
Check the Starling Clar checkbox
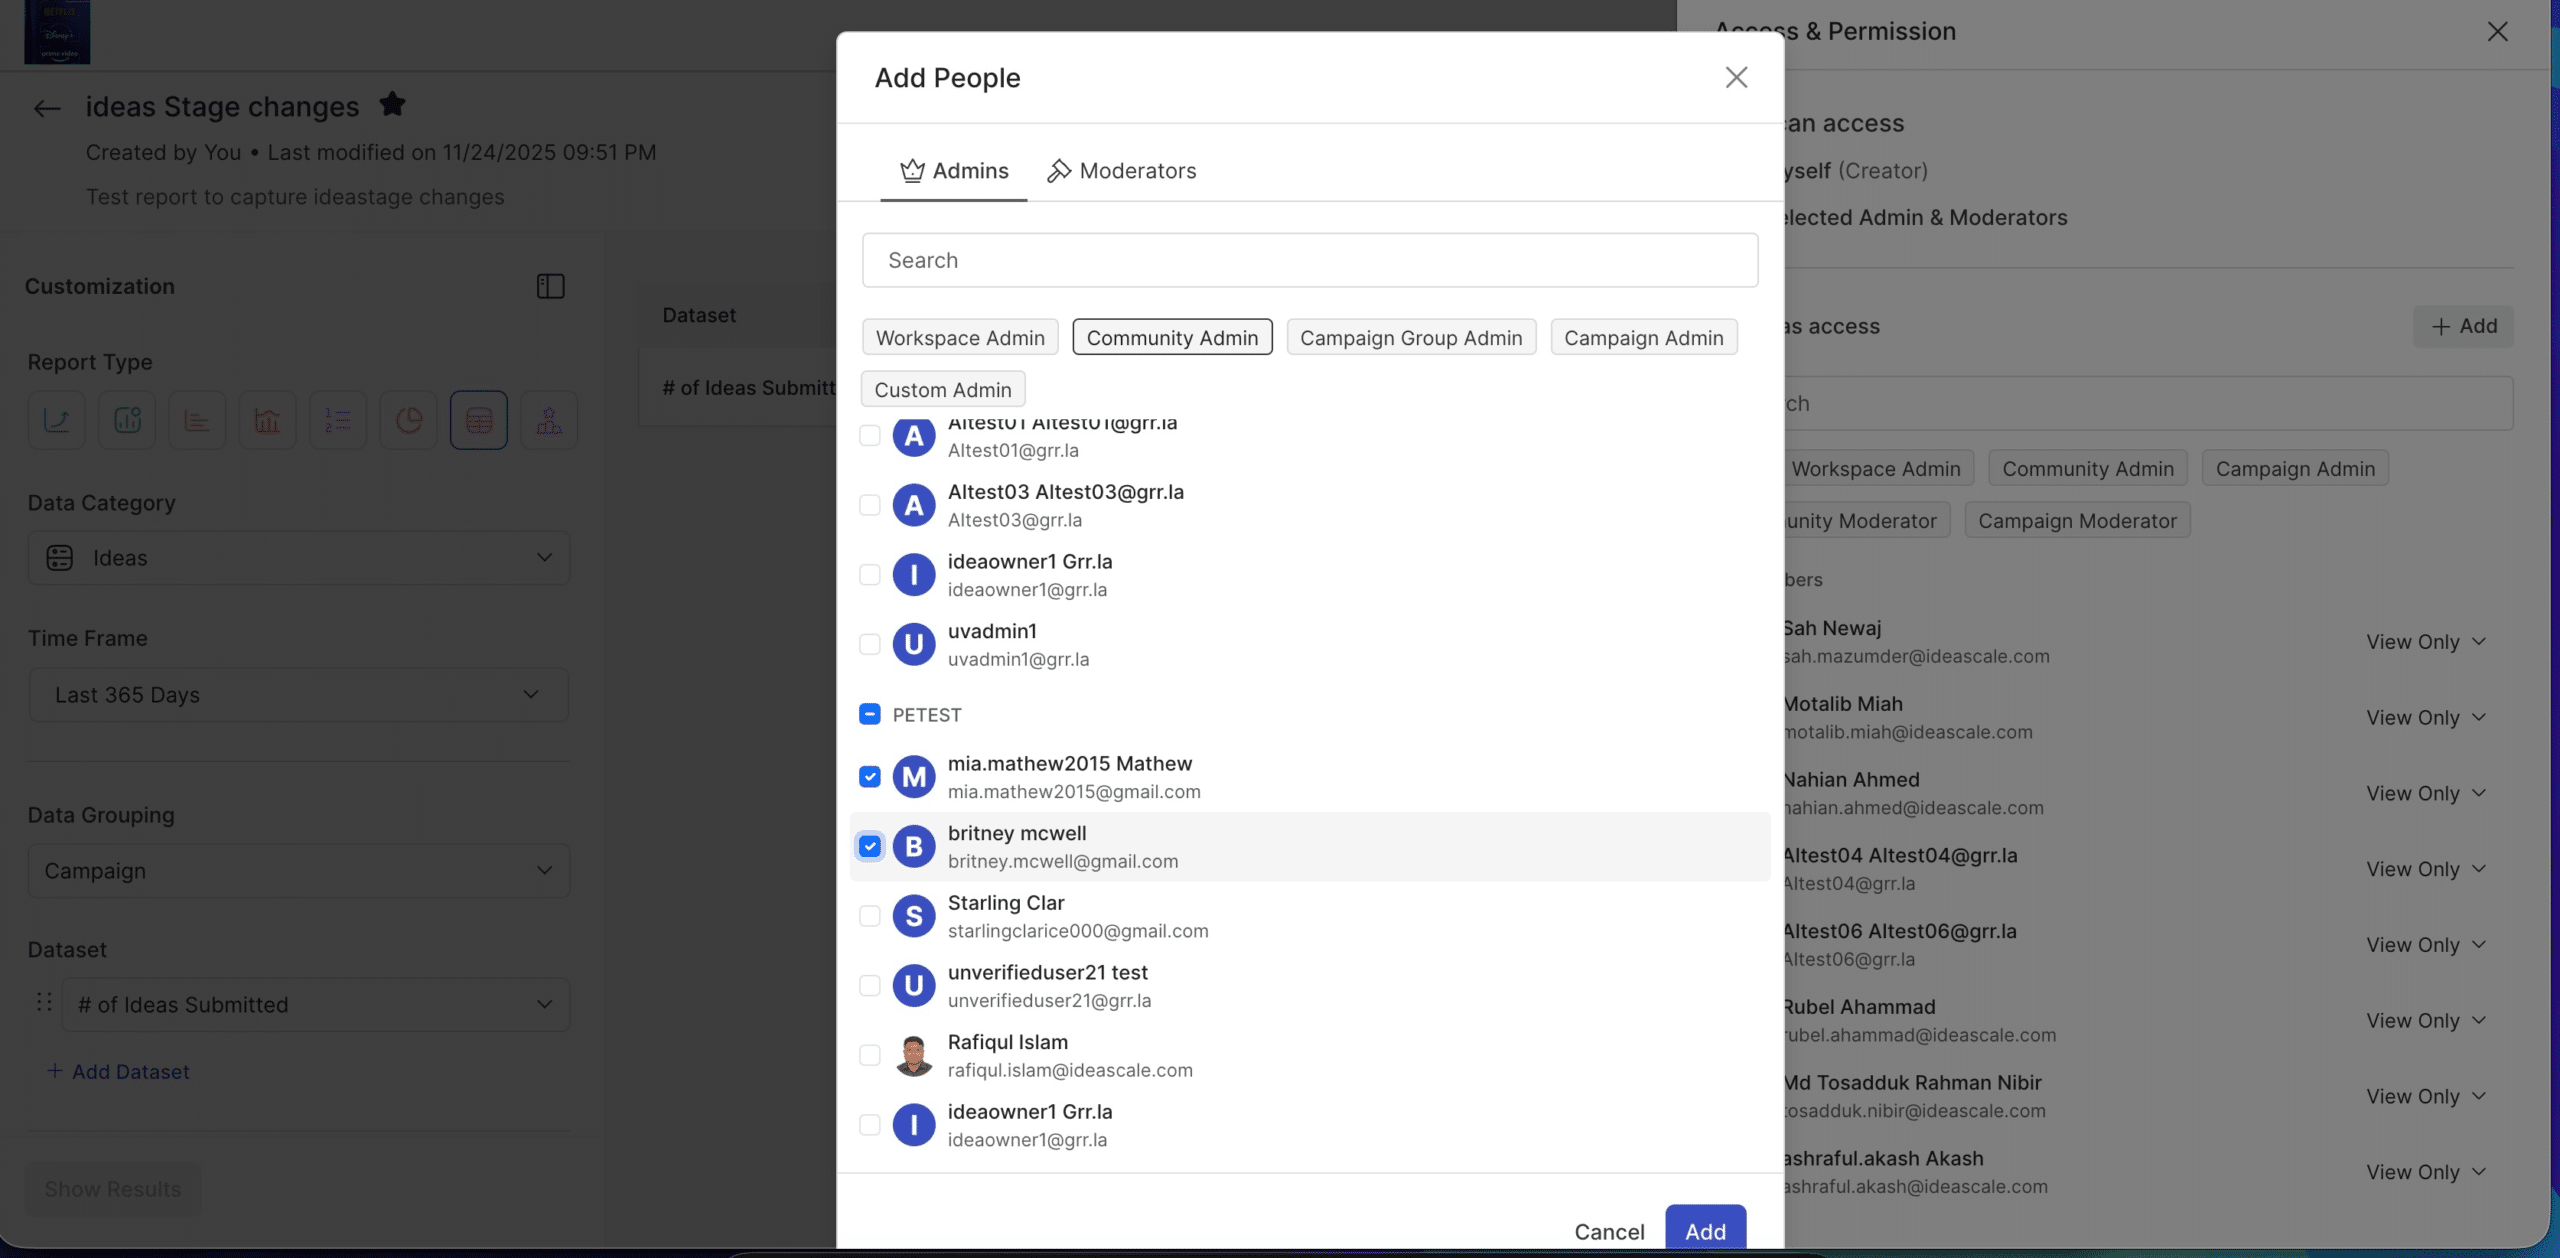tap(870, 916)
